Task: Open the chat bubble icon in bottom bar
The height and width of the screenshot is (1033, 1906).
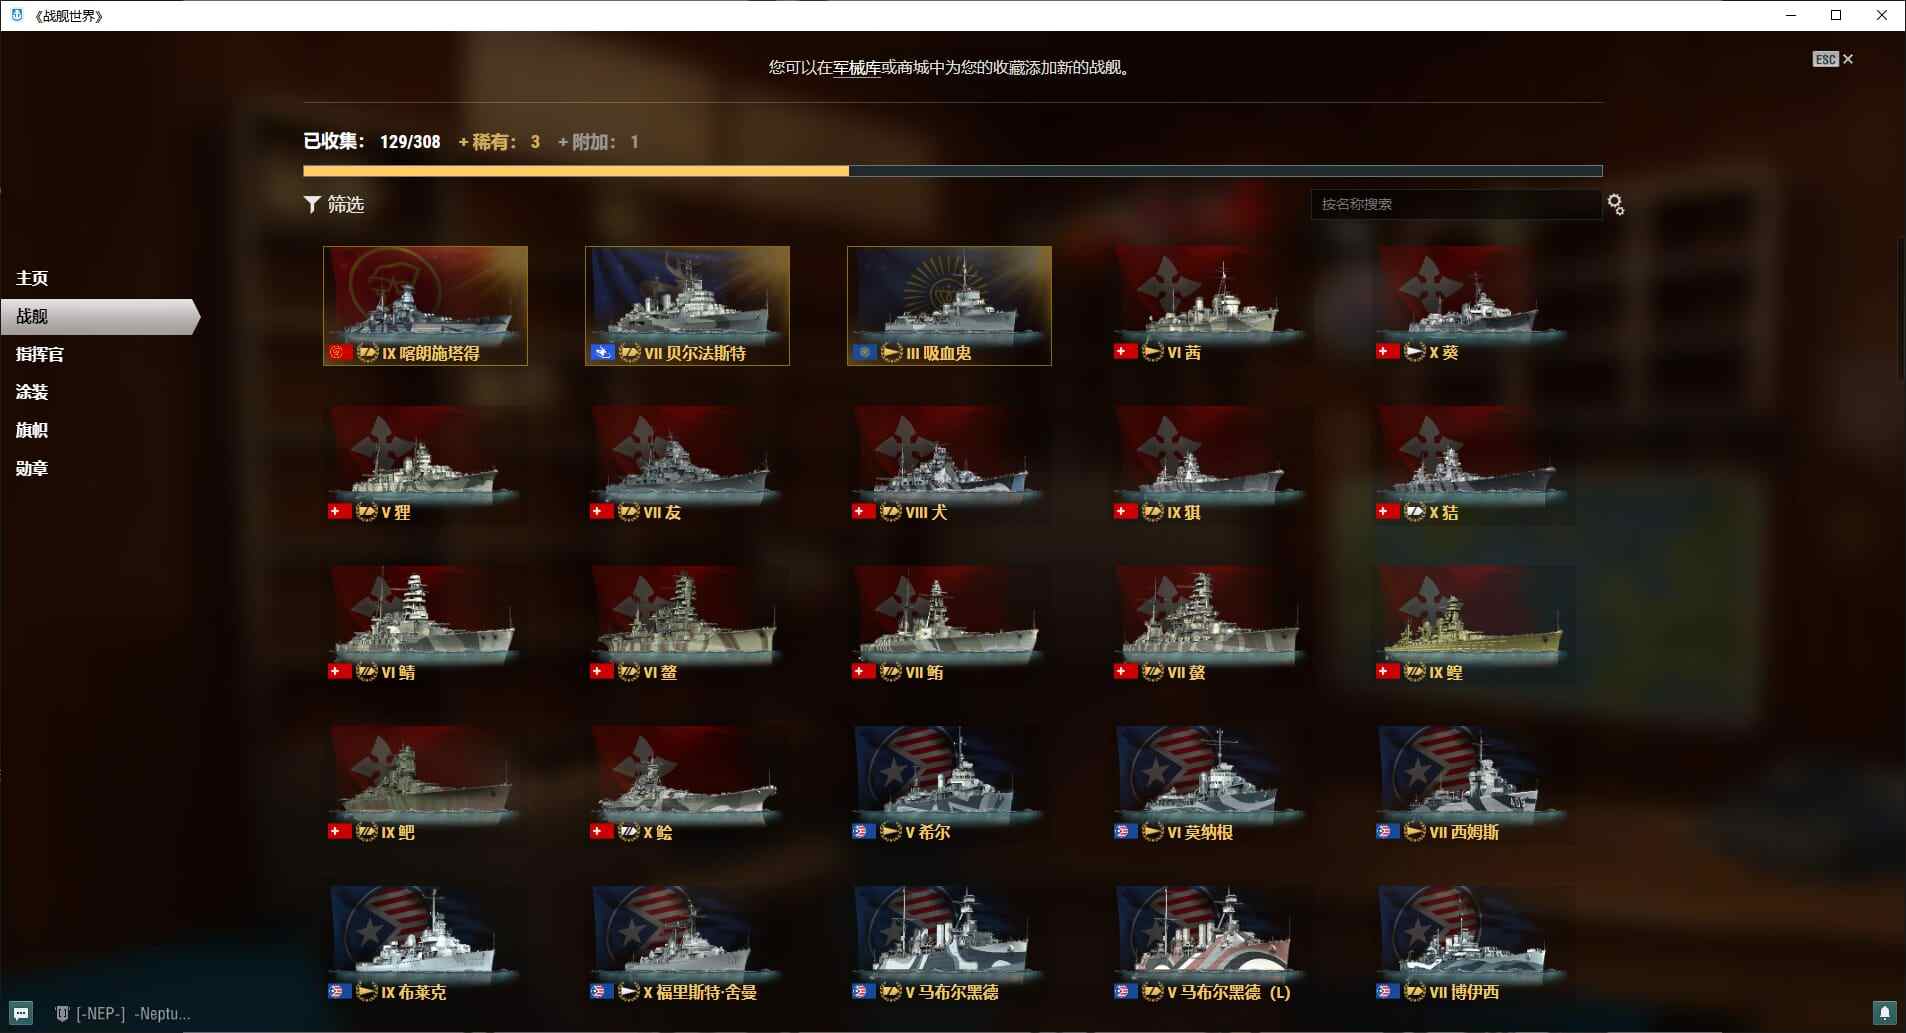Action: (21, 1013)
